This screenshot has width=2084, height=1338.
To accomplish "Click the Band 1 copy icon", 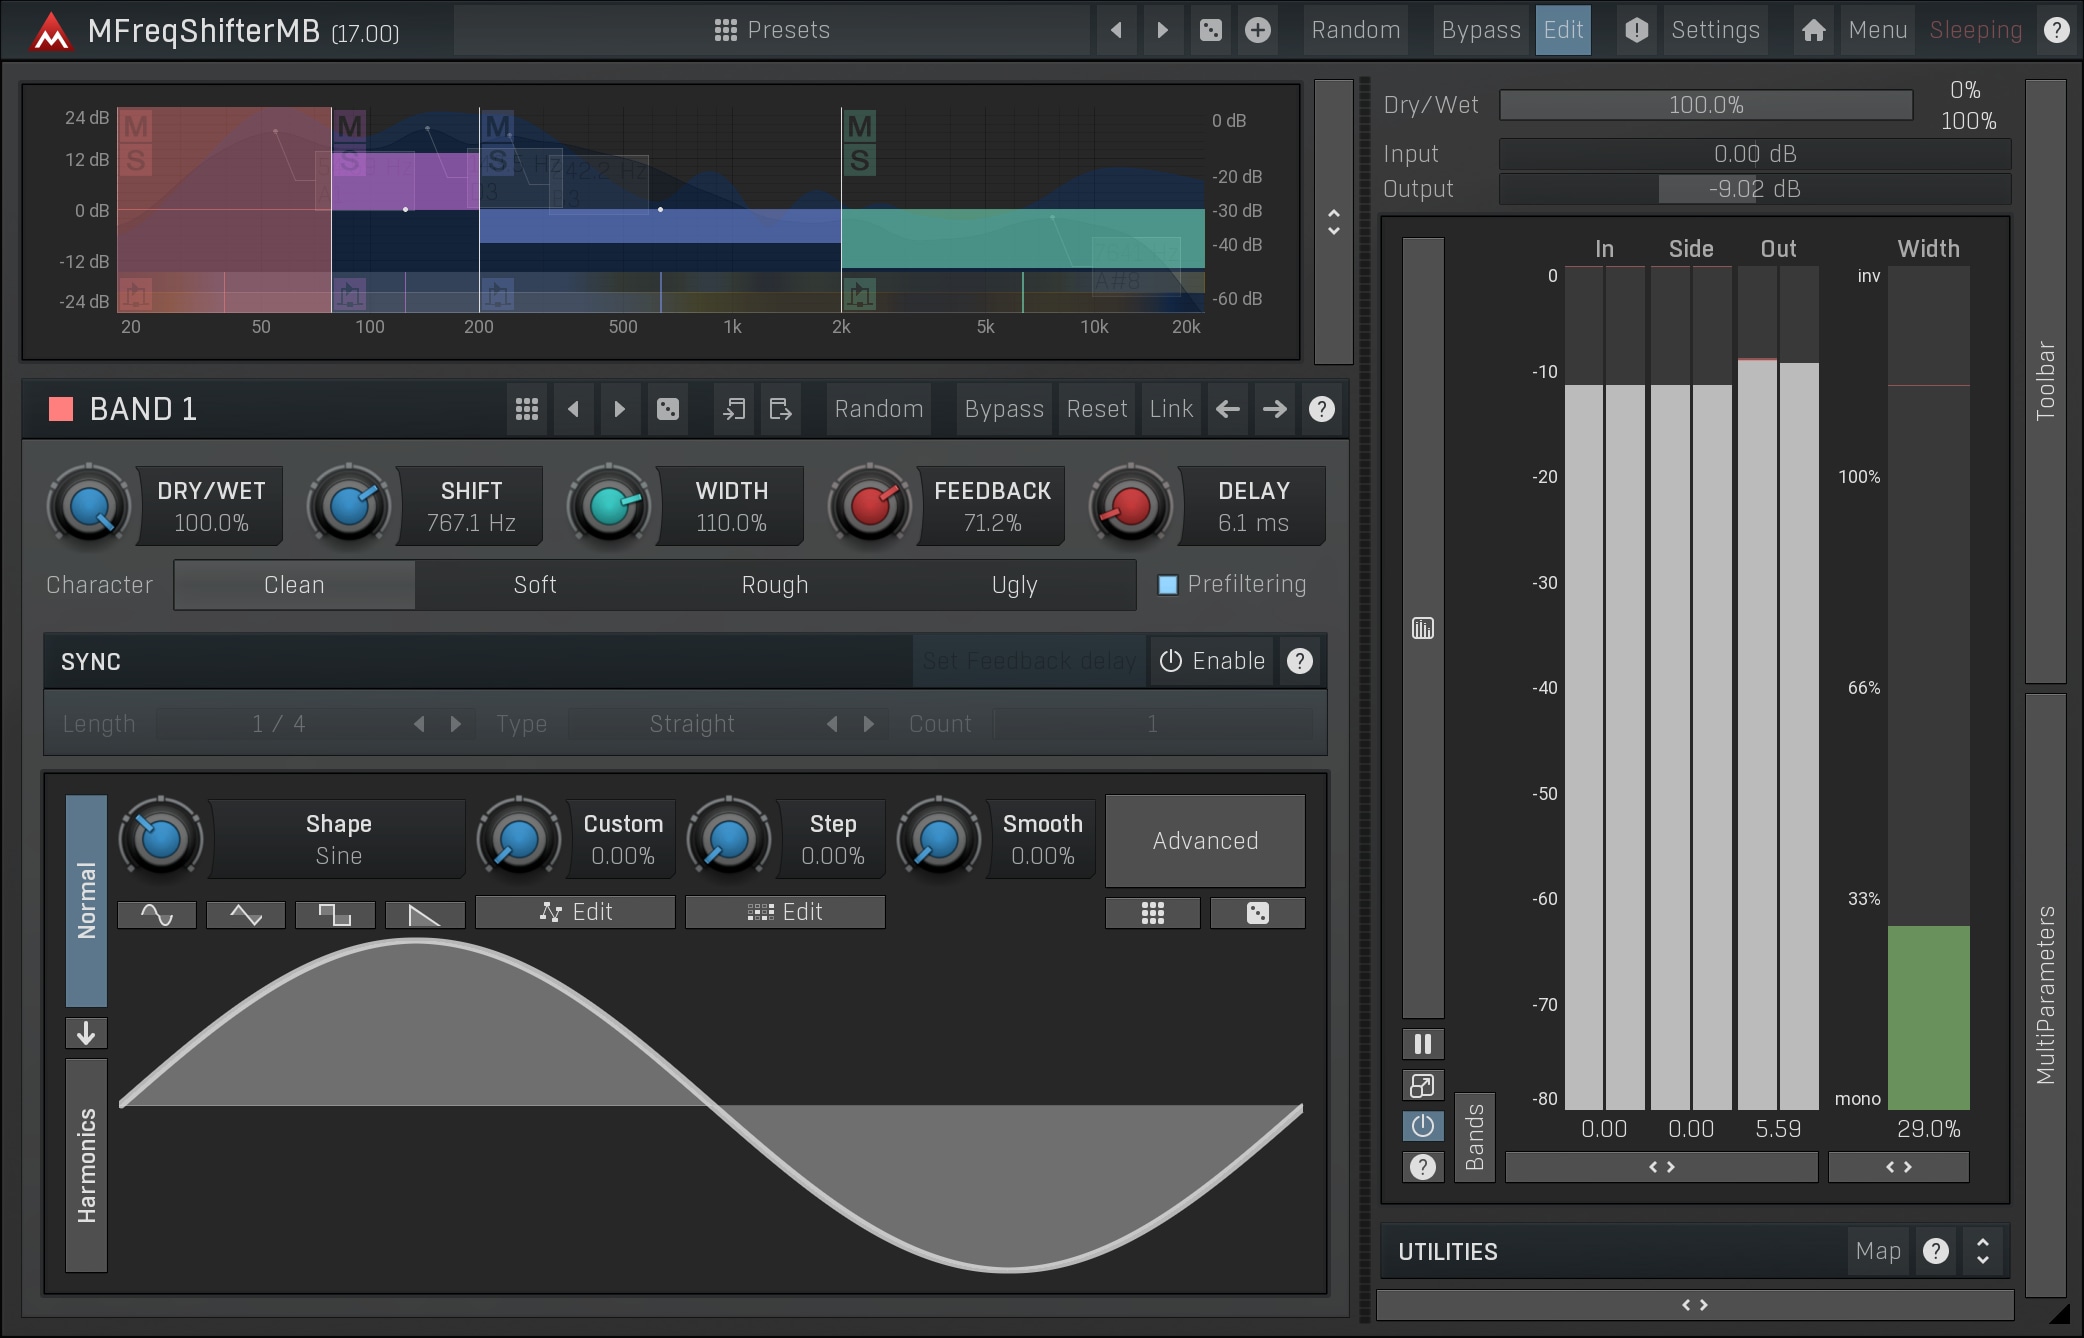I will click(x=734, y=409).
